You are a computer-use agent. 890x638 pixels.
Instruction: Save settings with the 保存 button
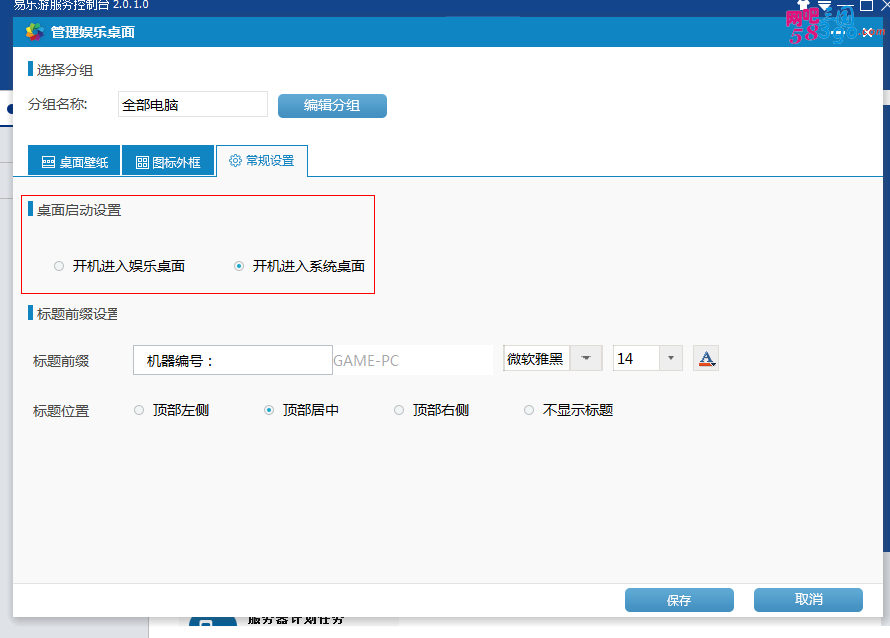pyautogui.click(x=679, y=600)
